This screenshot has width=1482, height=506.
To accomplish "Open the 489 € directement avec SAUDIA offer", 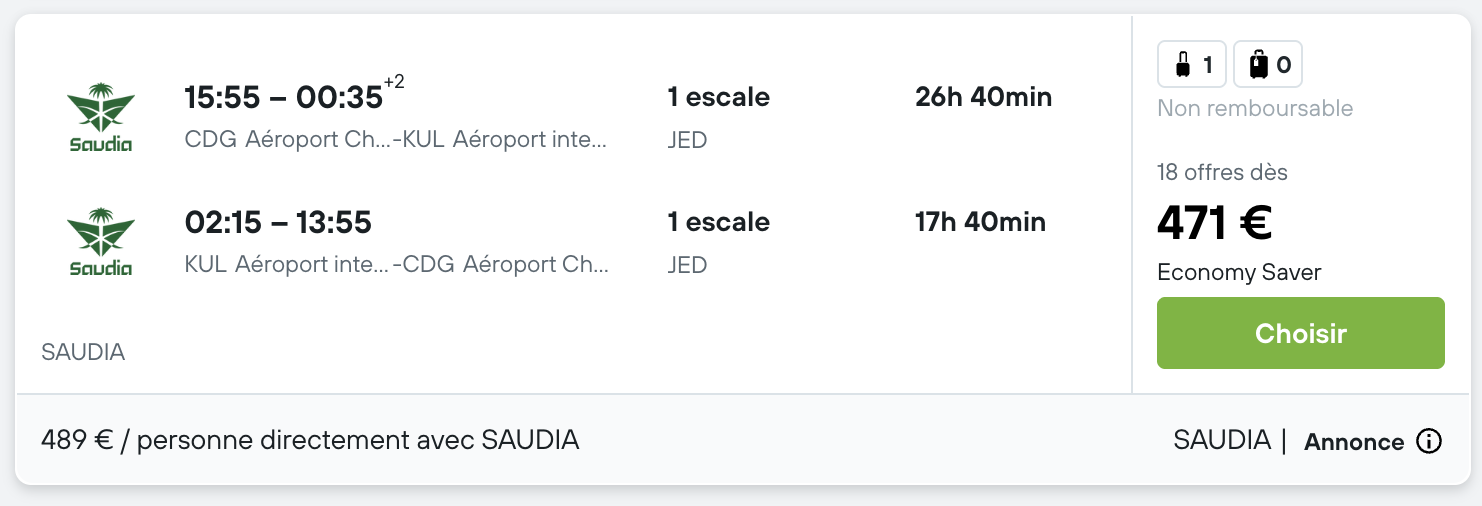I will (310, 440).
